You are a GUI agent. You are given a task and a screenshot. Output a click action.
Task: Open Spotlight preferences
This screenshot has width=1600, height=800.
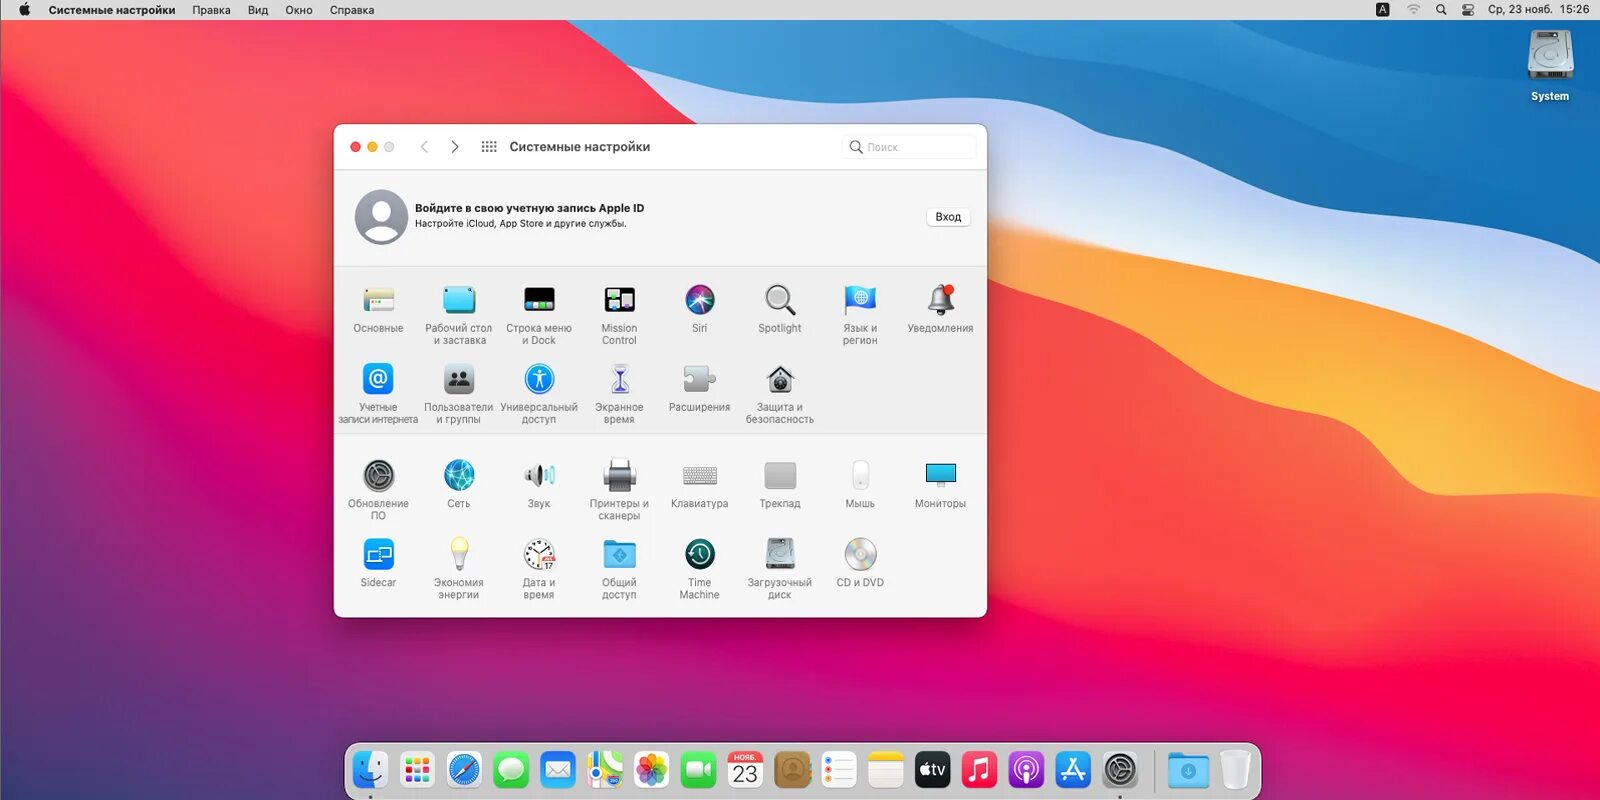click(x=780, y=309)
